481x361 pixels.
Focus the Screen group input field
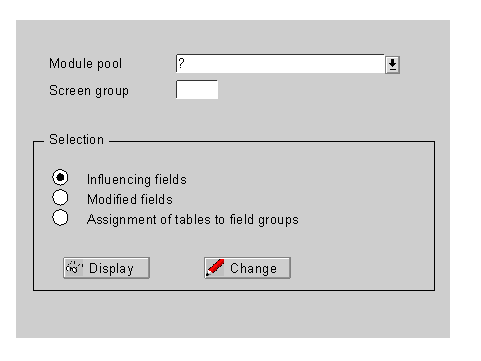pyautogui.click(x=197, y=89)
